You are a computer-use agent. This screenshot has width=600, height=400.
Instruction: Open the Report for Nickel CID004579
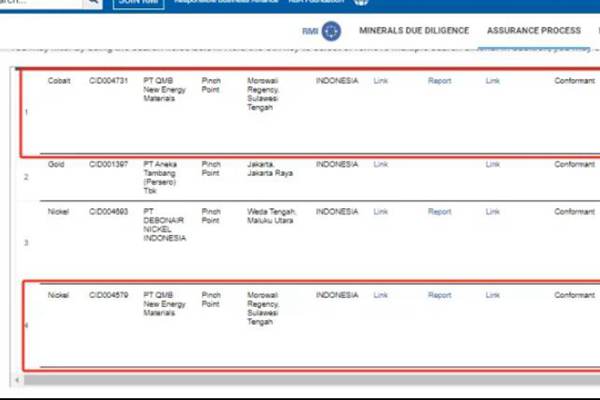click(x=439, y=295)
